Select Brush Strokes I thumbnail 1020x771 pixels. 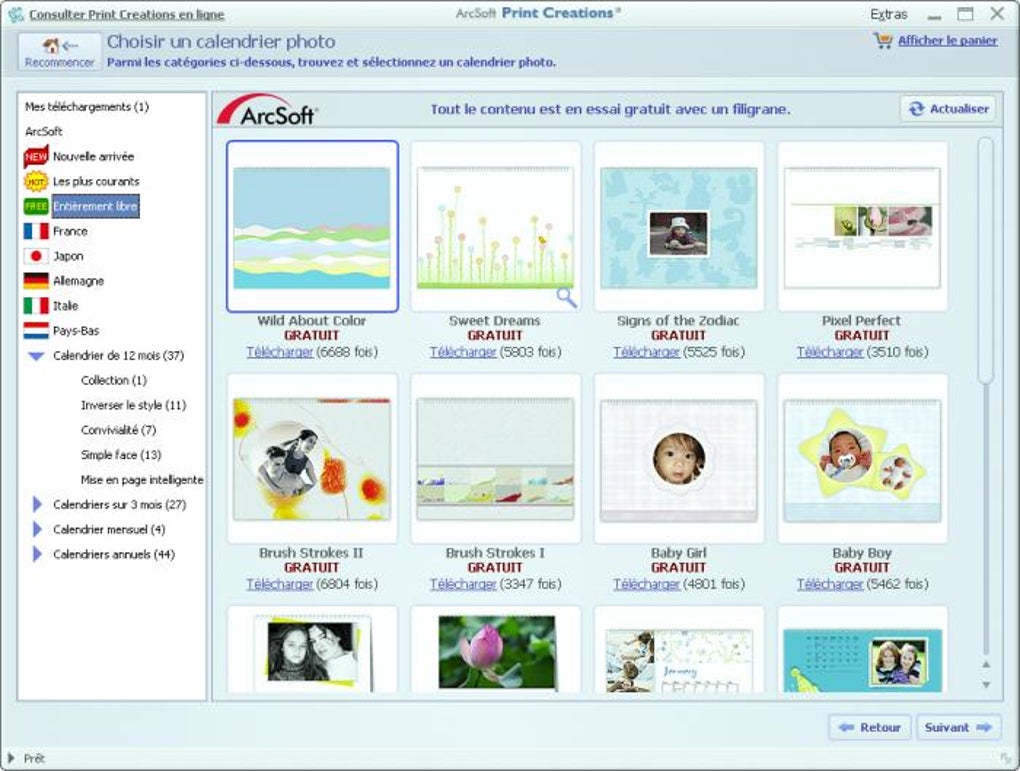[x=496, y=459]
